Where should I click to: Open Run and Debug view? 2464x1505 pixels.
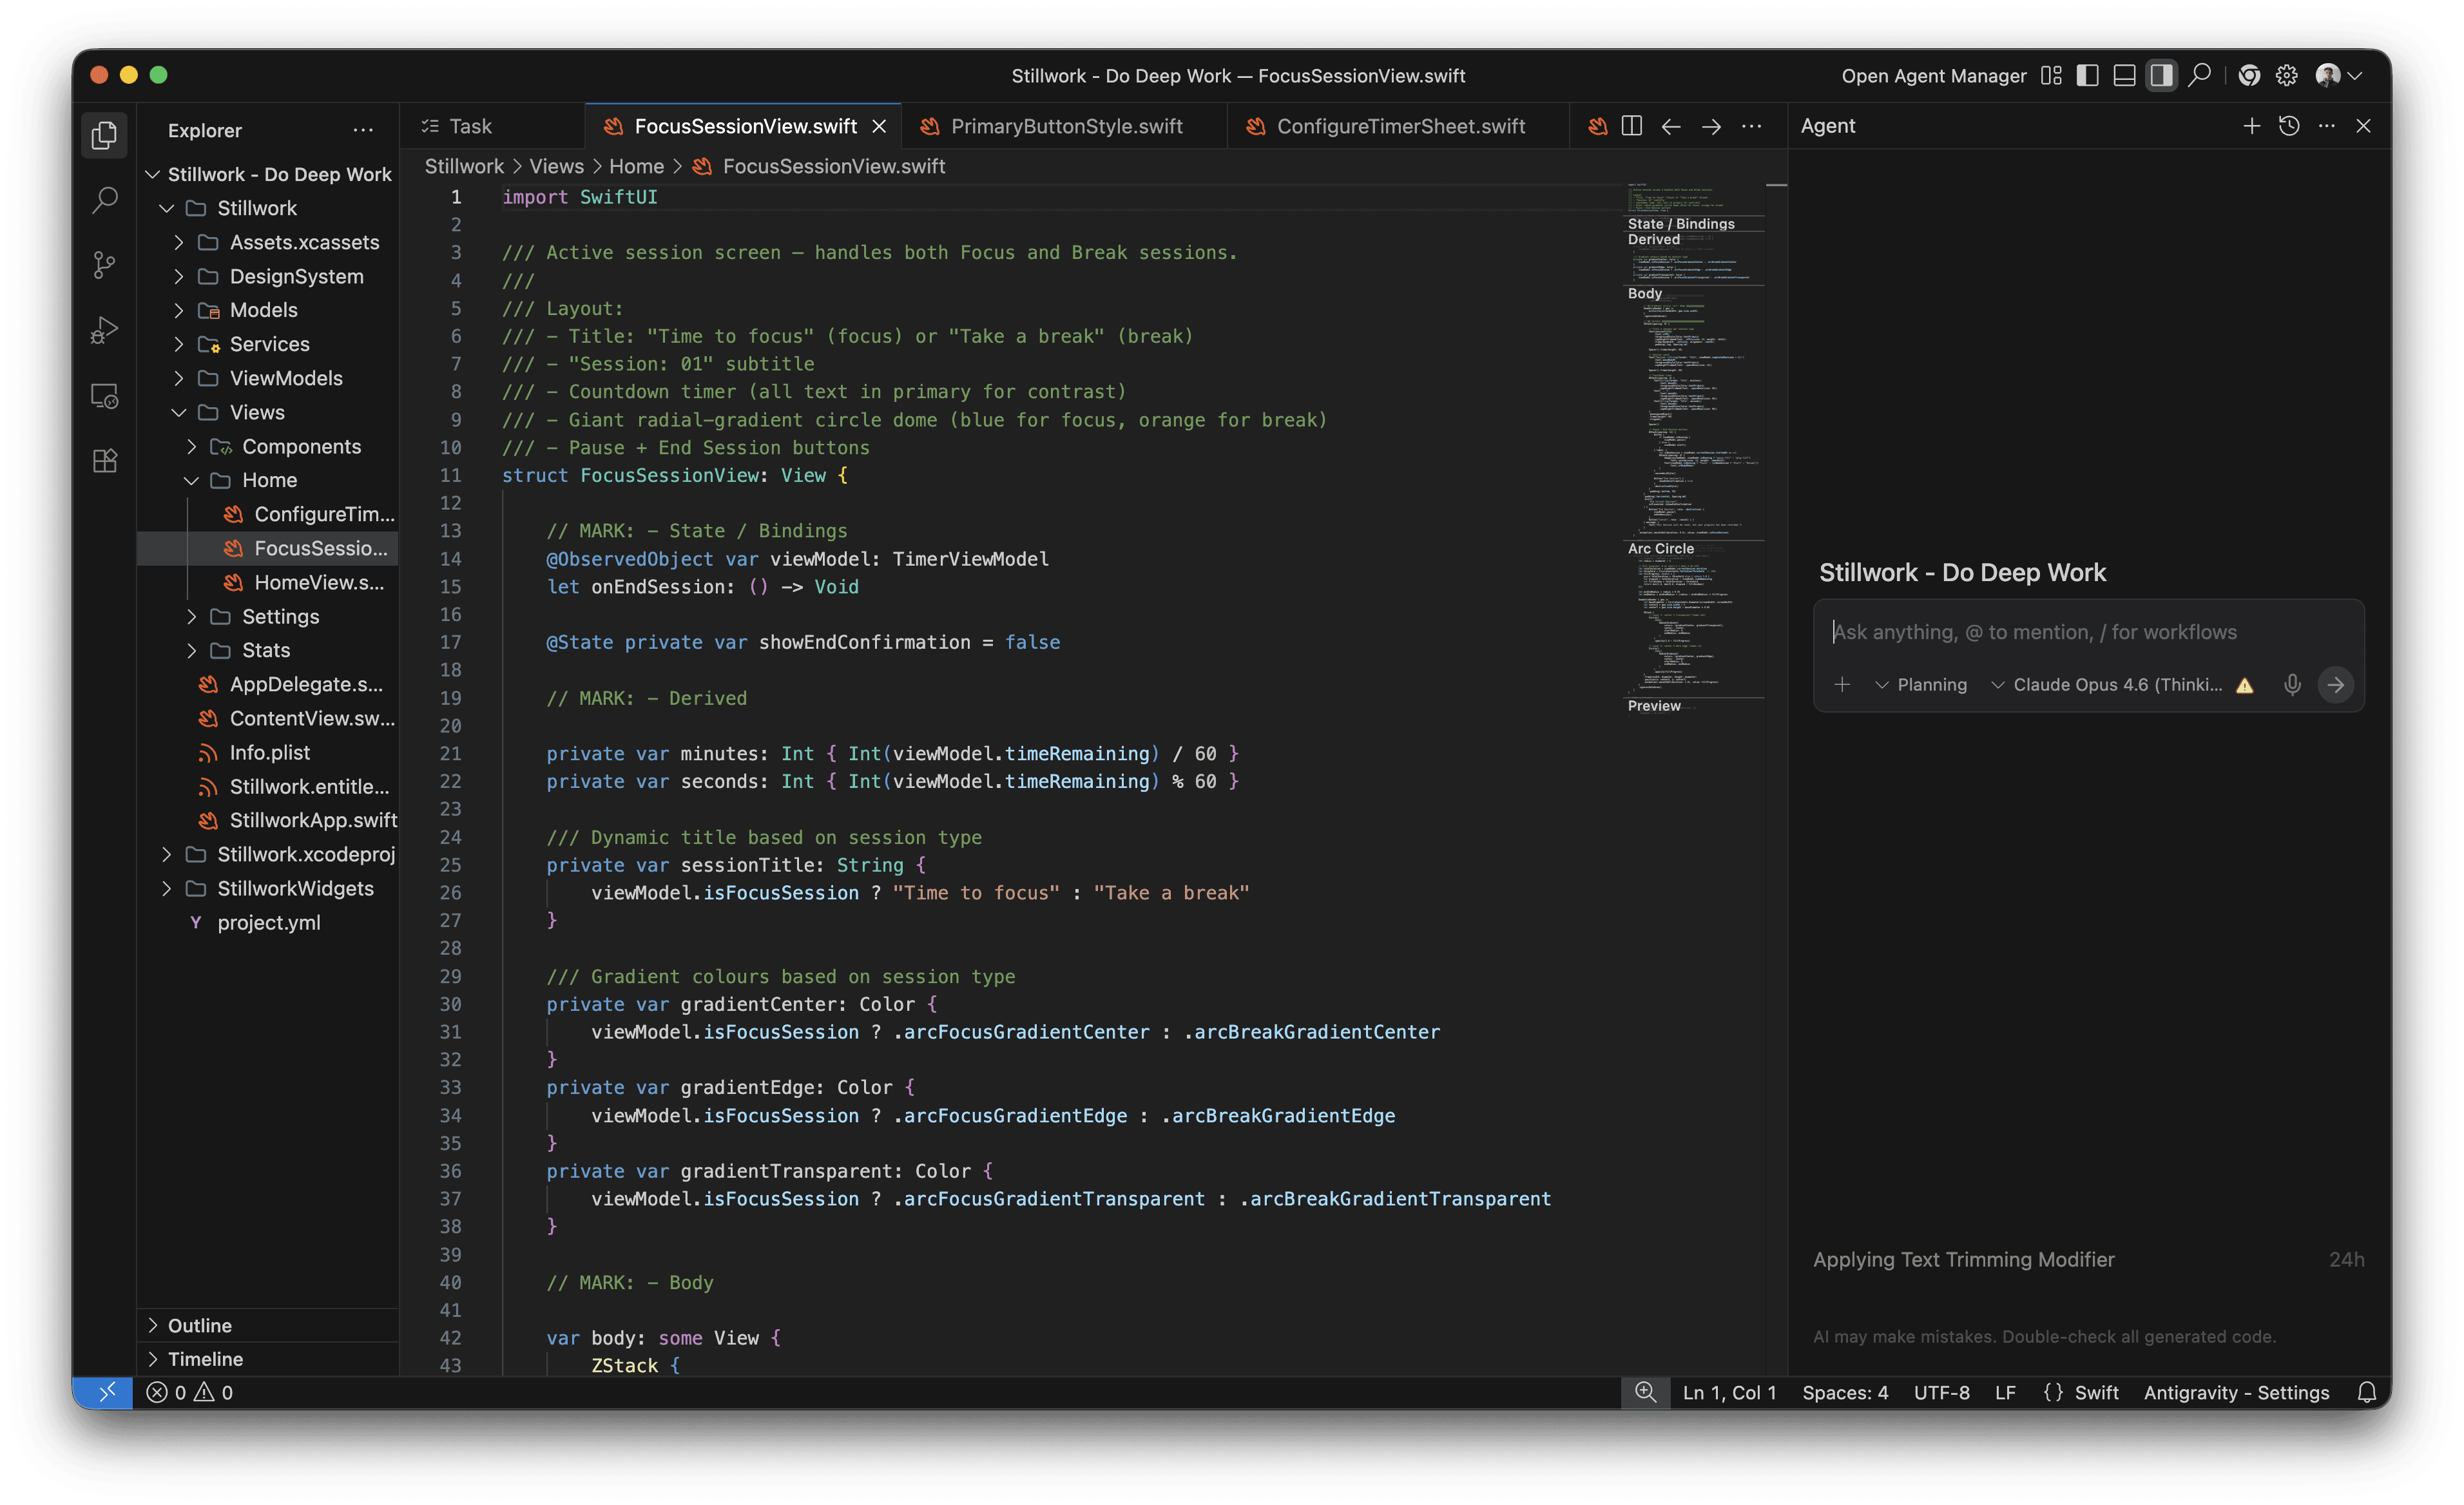(104, 330)
